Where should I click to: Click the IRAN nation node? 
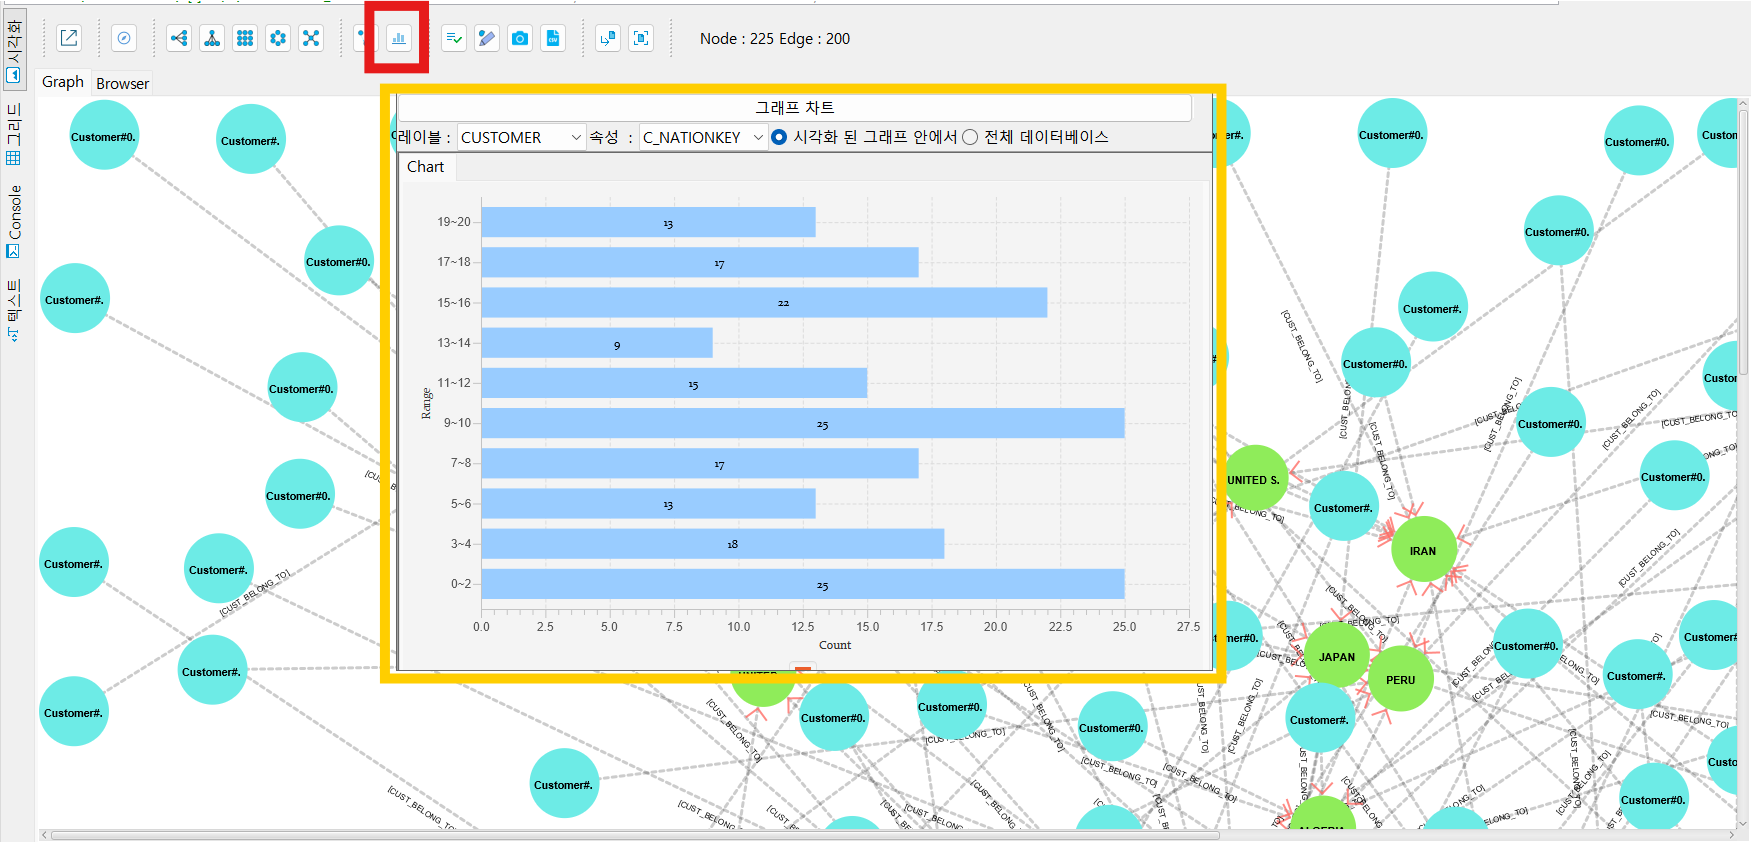click(x=1423, y=551)
